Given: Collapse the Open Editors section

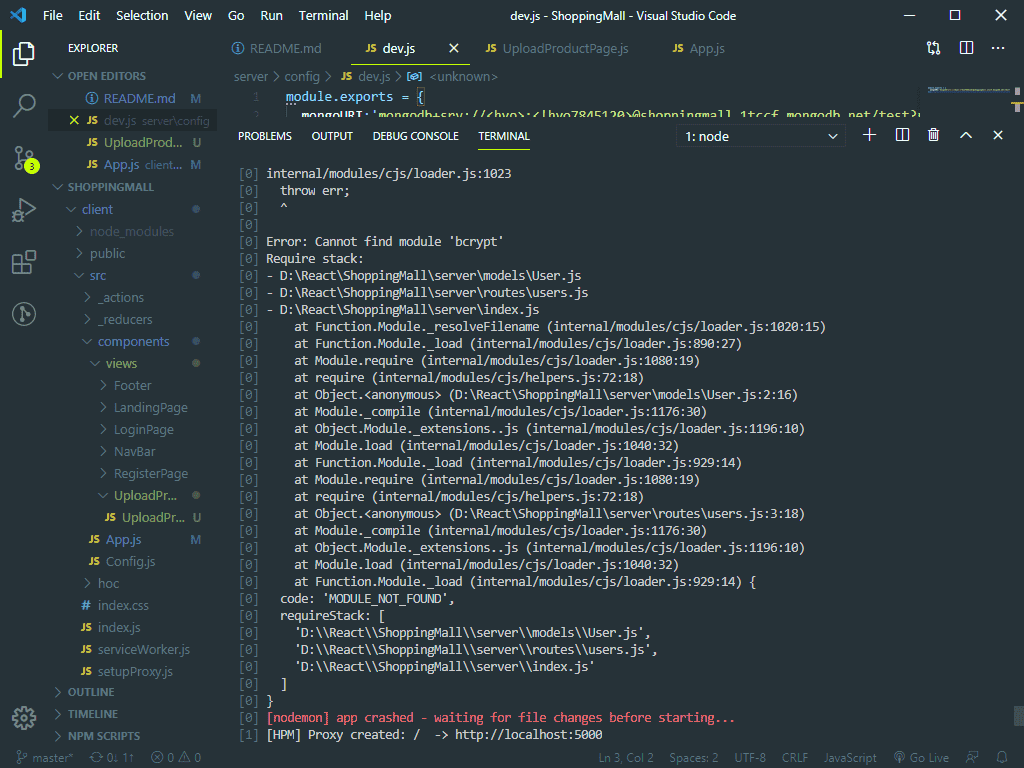Looking at the screenshot, I should click(107, 76).
